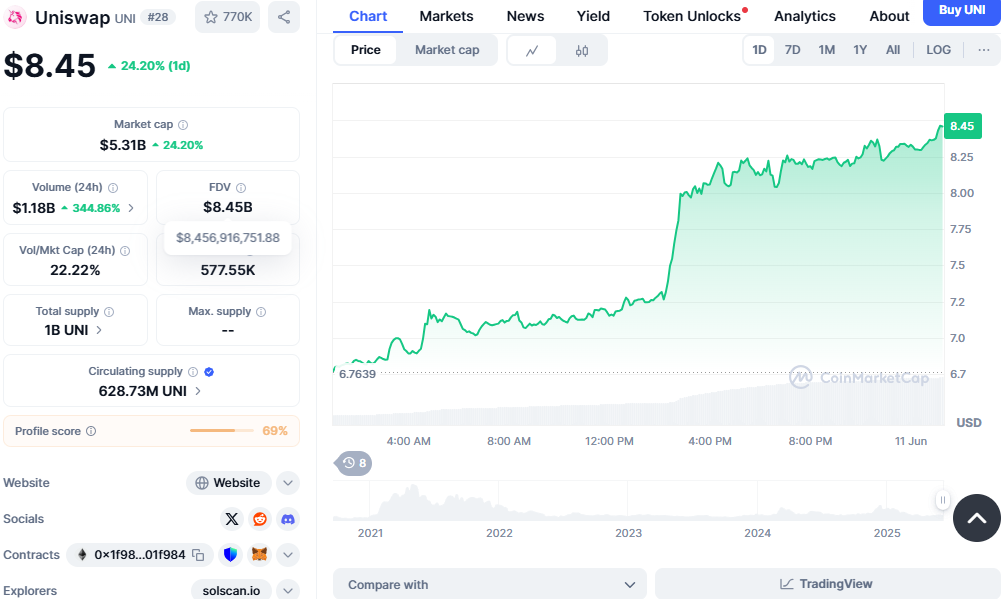Click the $8.45B FDV value

pyautogui.click(x=228, y=207)
